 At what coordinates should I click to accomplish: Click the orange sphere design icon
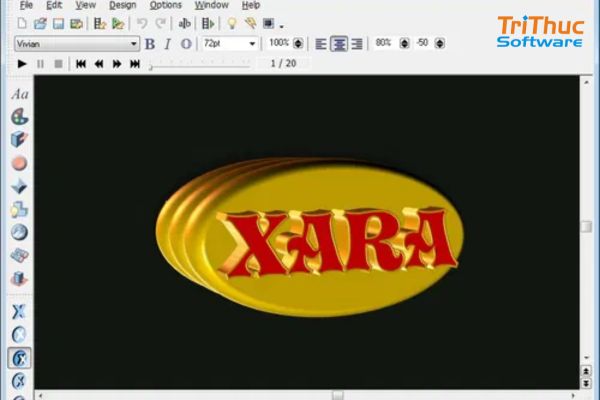[19, 163]
